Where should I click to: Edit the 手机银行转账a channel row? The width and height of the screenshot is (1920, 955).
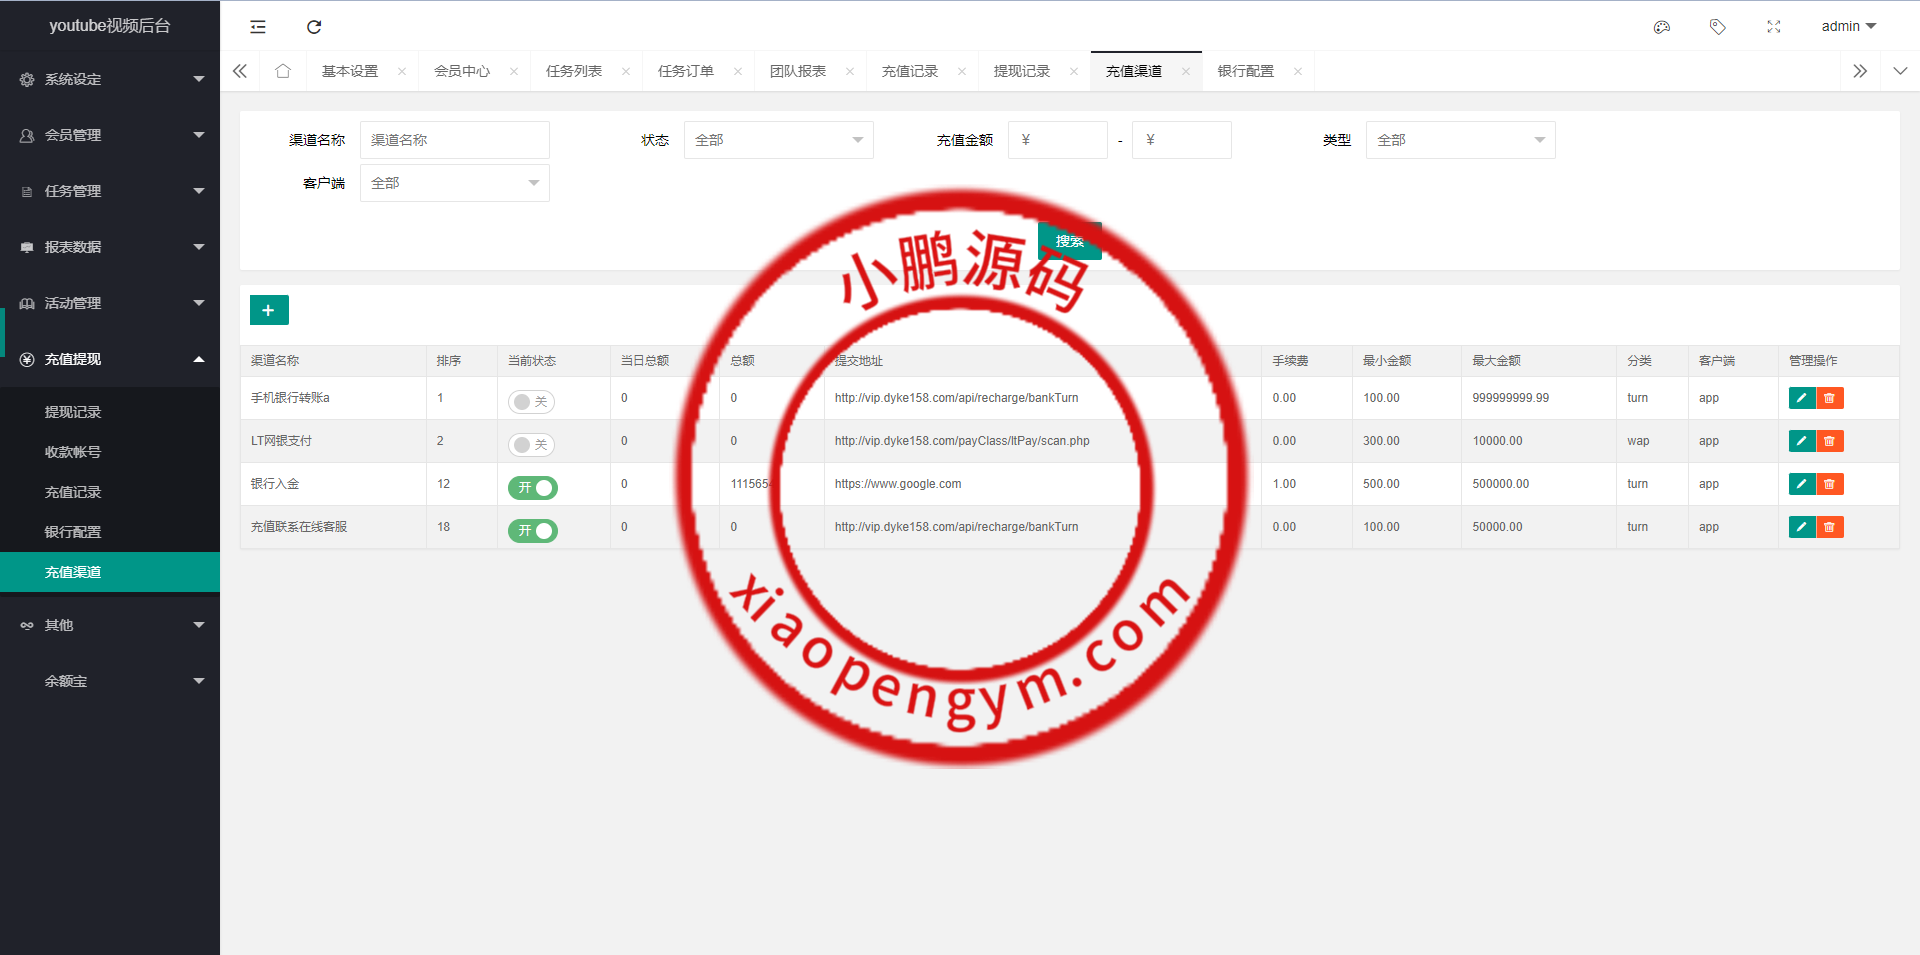(x=1802, y=398)
